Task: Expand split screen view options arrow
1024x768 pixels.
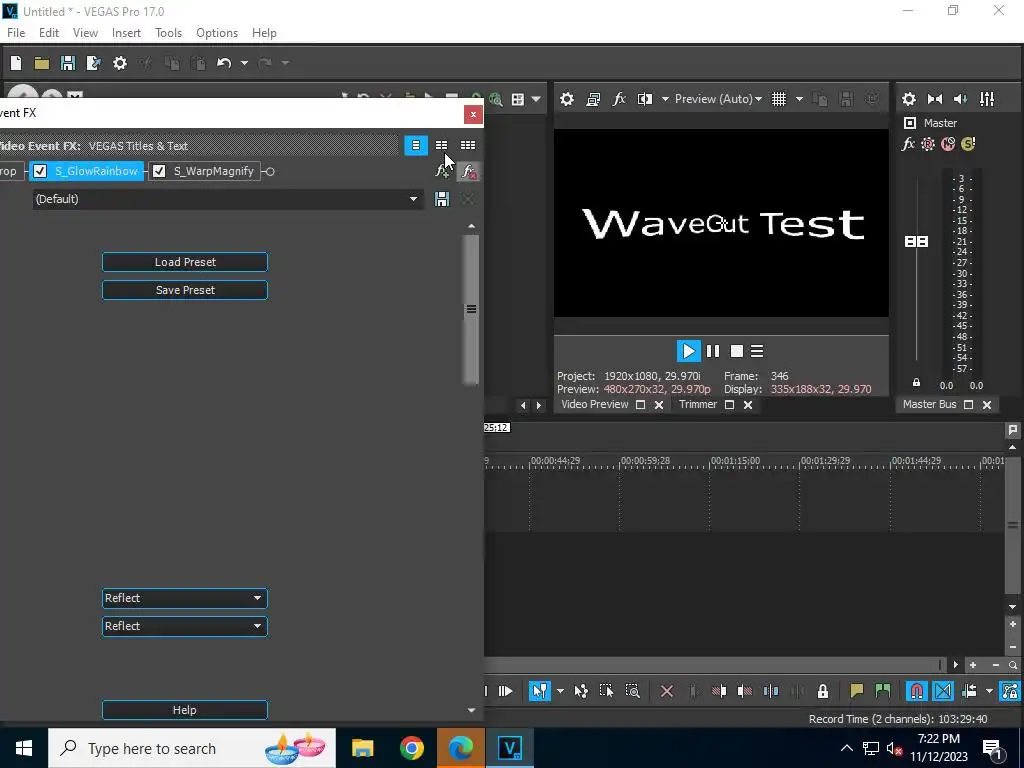Action: (665, 99)
